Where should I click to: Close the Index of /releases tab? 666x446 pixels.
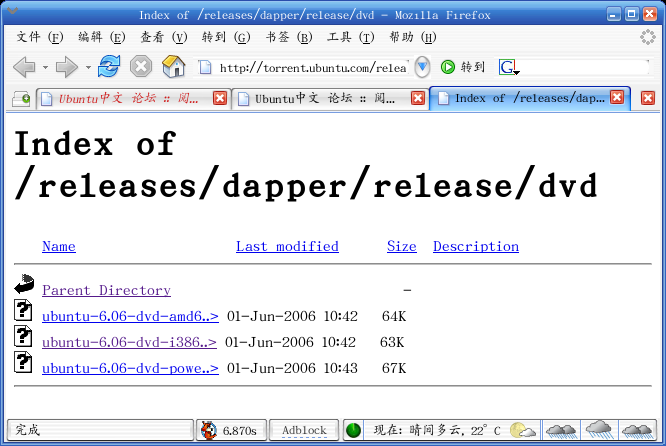pos(617,98)
